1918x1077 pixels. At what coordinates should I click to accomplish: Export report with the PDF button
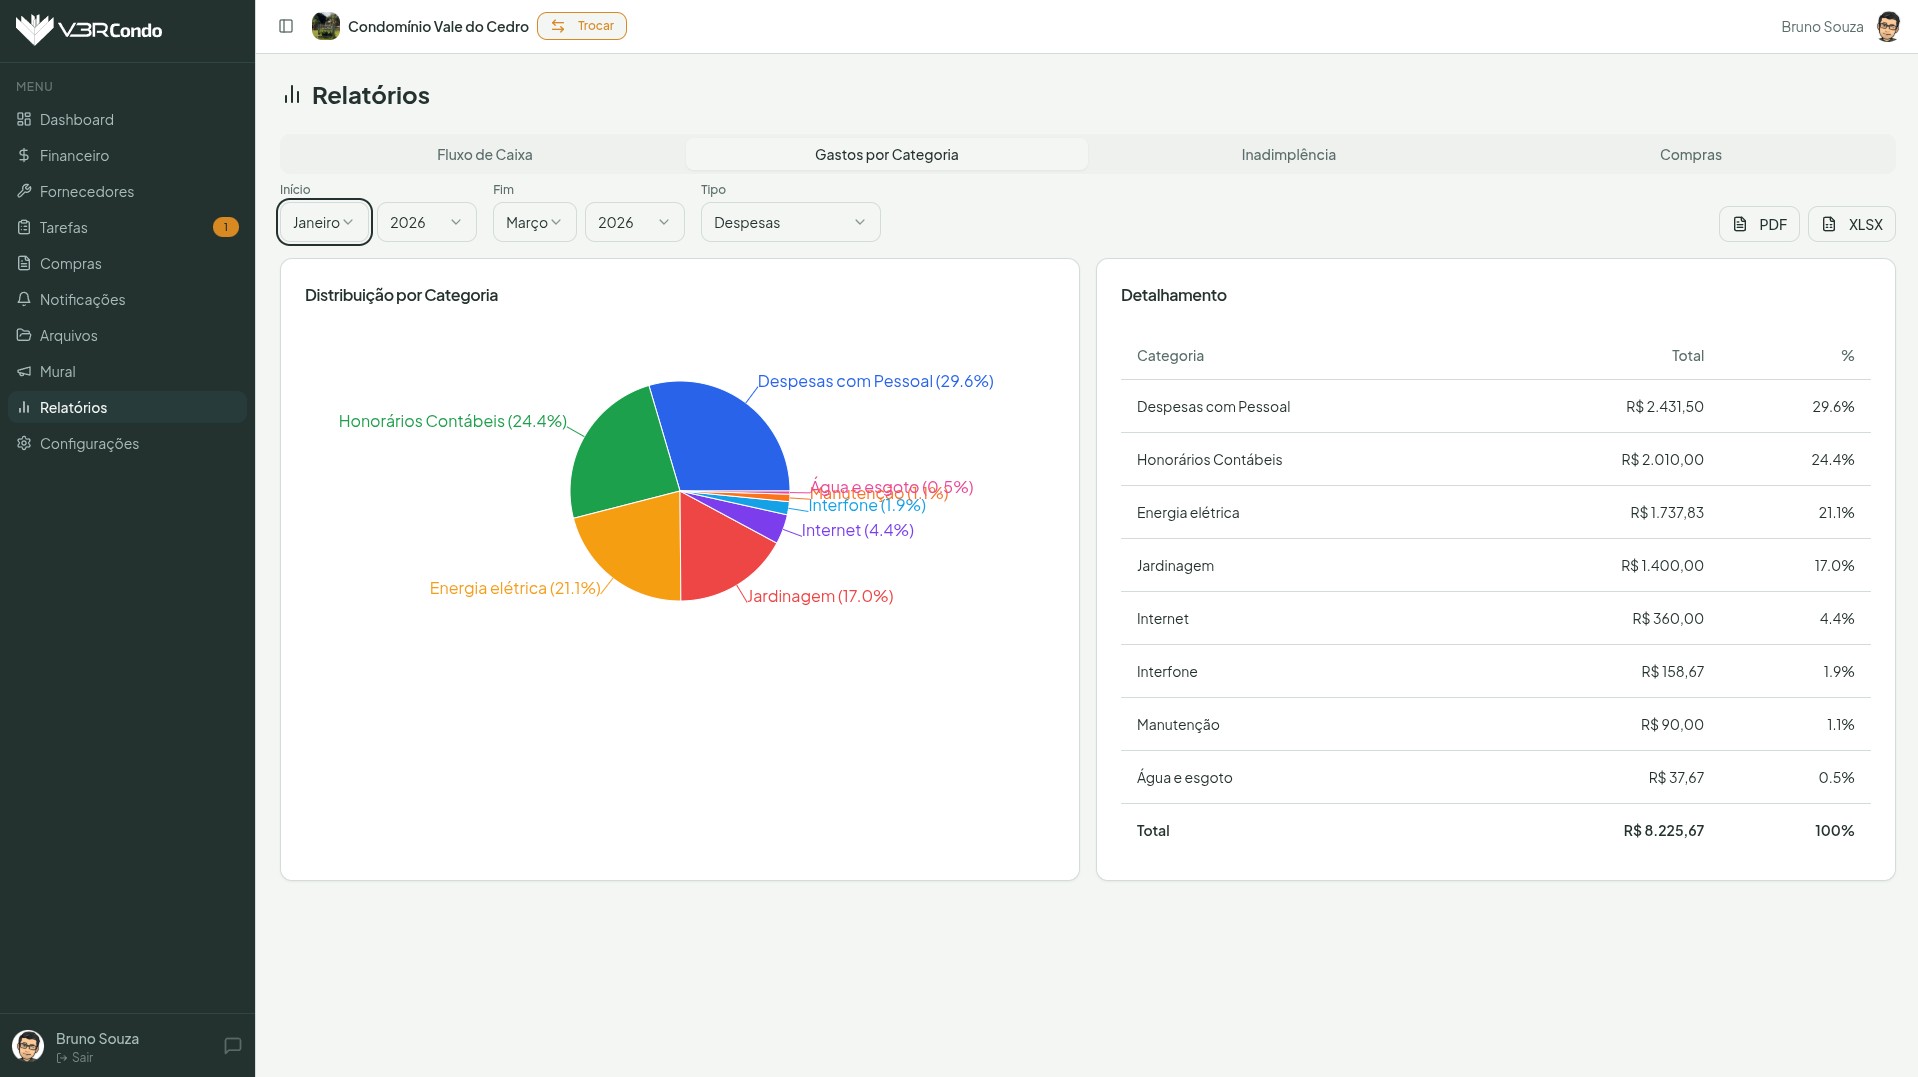(1758, 224)
